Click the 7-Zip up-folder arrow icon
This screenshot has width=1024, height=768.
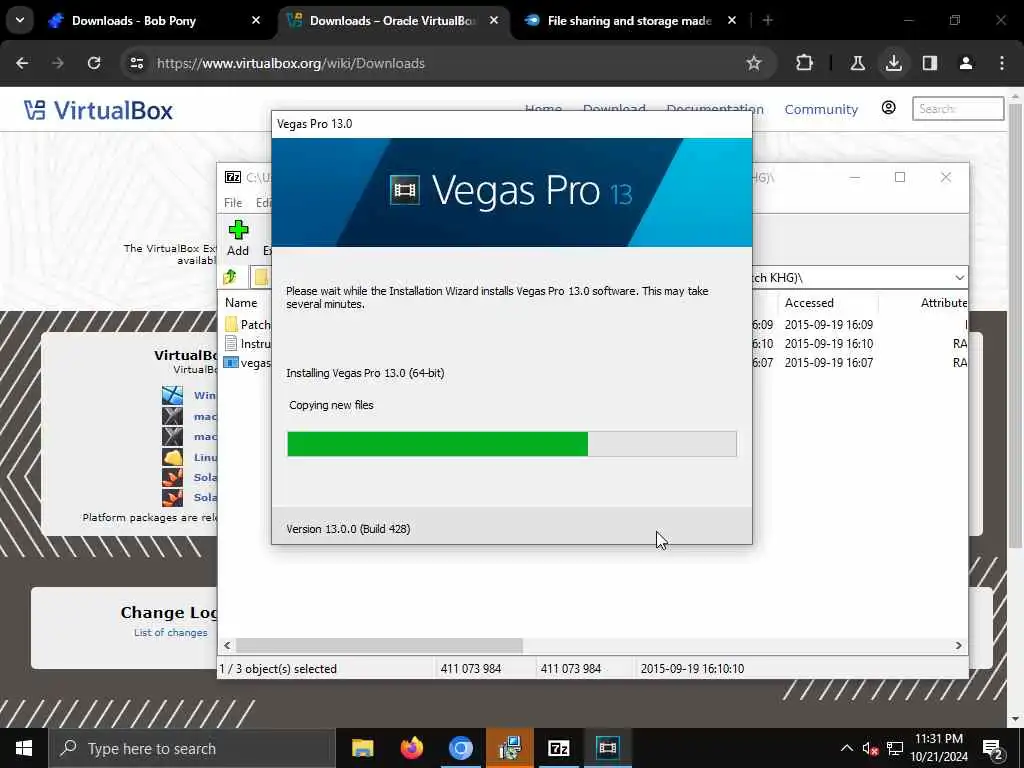230,277
